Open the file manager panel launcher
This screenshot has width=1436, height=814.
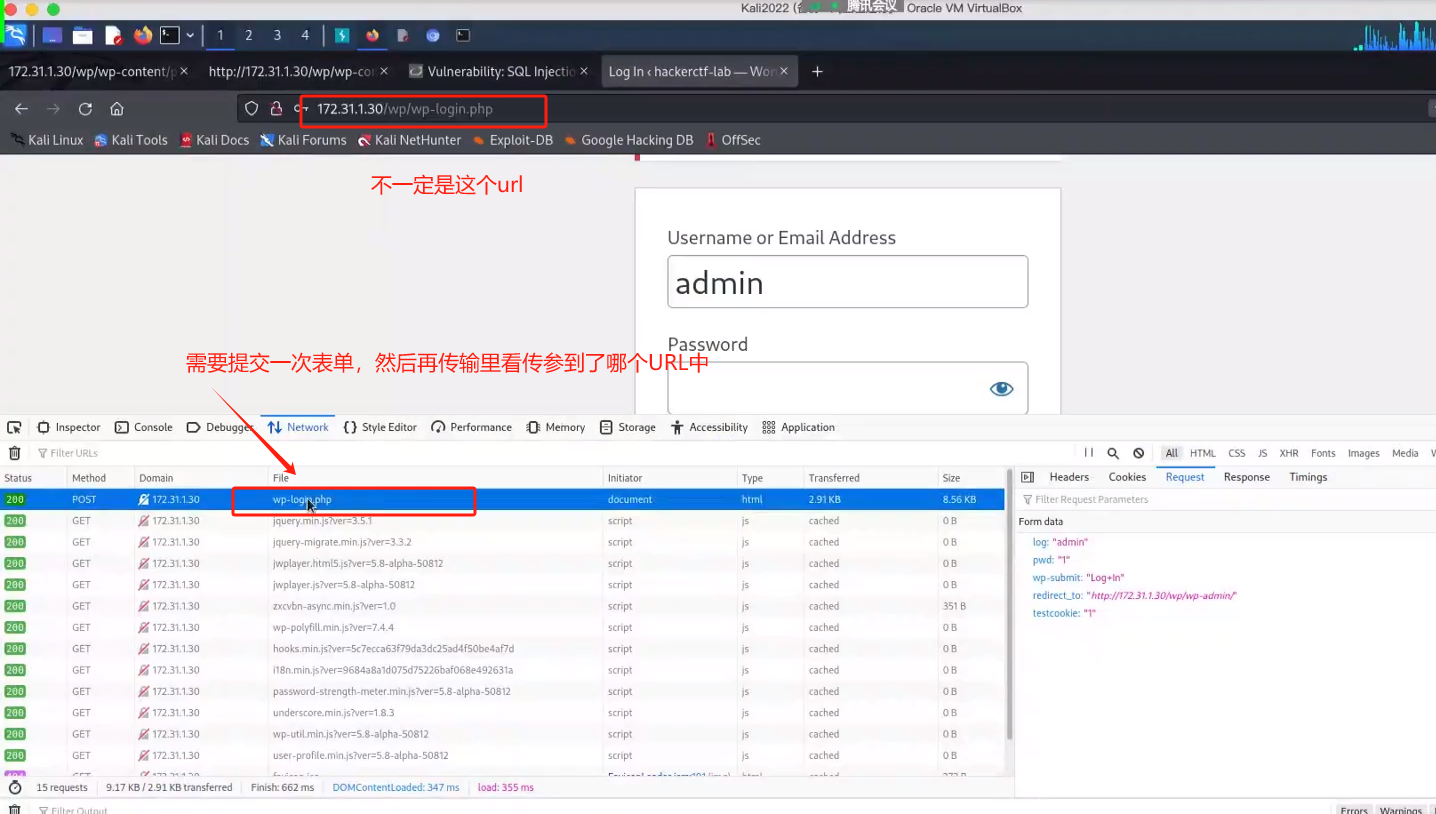point(82,35)
